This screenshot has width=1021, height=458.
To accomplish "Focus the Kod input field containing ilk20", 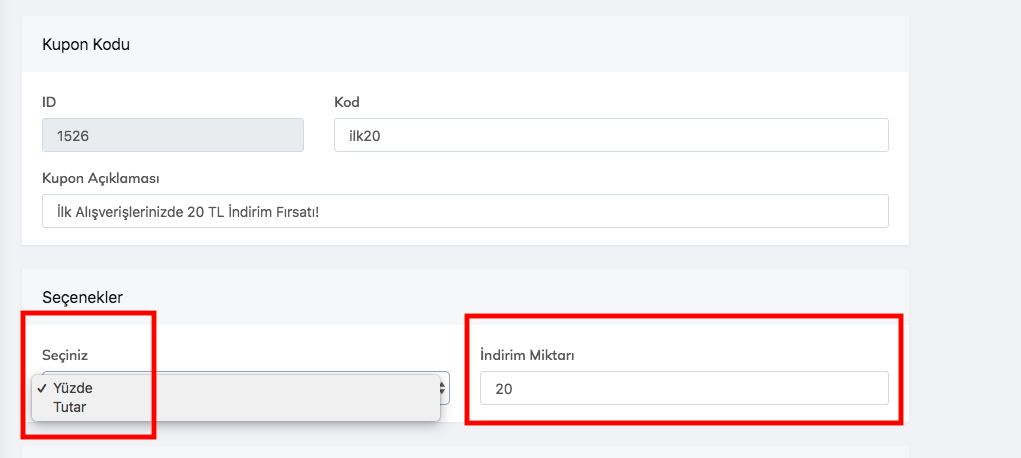I will 610,135.
